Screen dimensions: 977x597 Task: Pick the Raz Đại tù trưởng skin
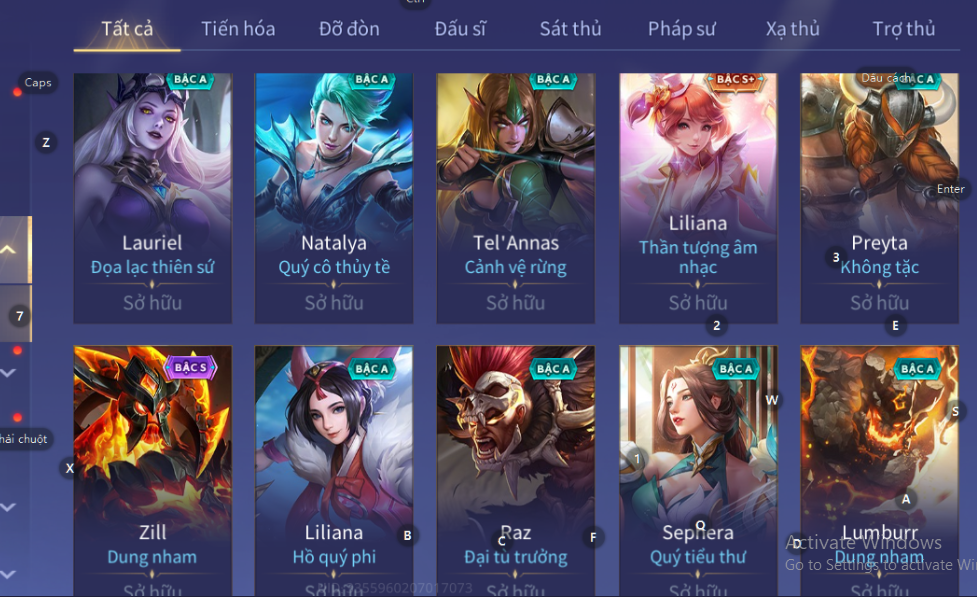(516, 471)
